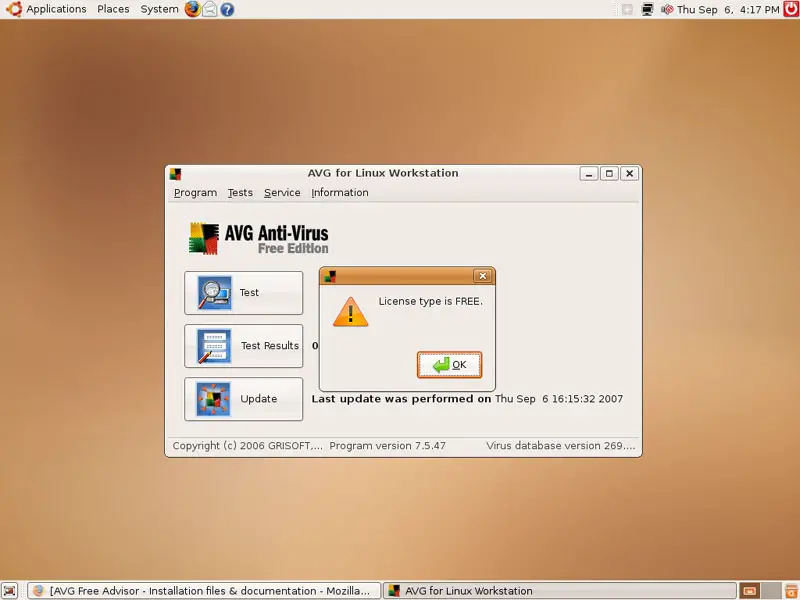Switch to the AVG Free Advisor Mozilla taskbar entry
The width and height of the screenshot is (800, 600).
tap(204, 591)
